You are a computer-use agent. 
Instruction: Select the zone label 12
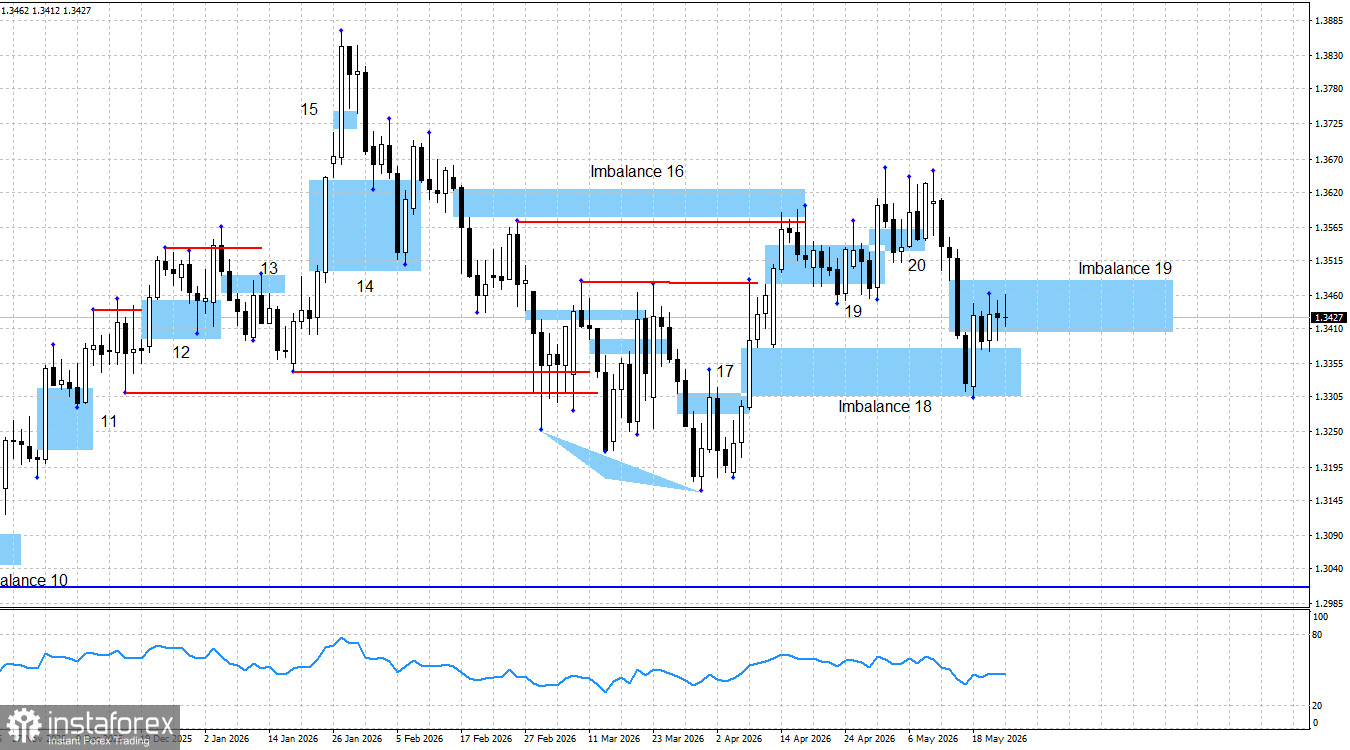point(181,352)
